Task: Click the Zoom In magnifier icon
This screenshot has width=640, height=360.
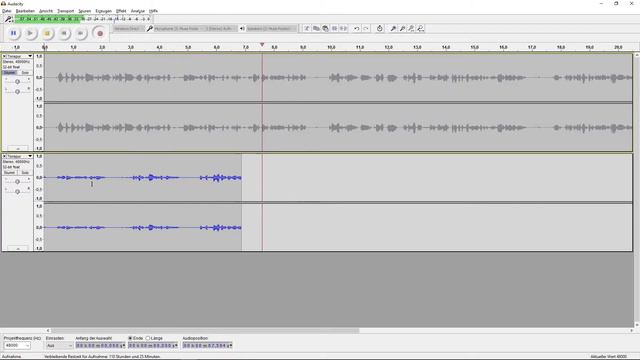Action: click(393, 29)
